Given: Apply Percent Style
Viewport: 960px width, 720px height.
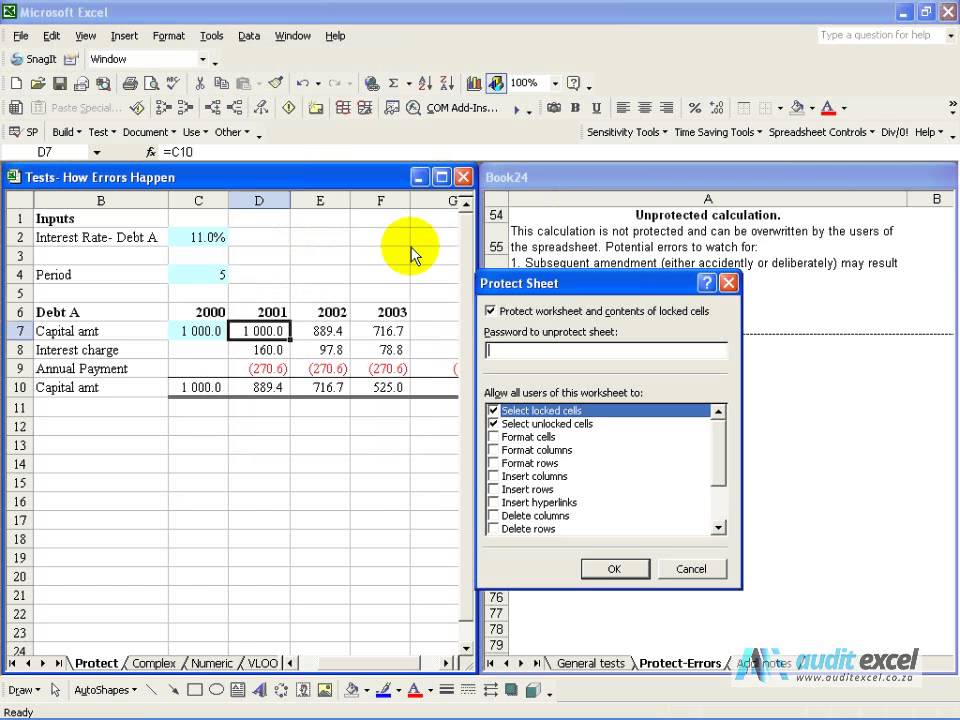Looking at the screenshot, I should 694,108.
